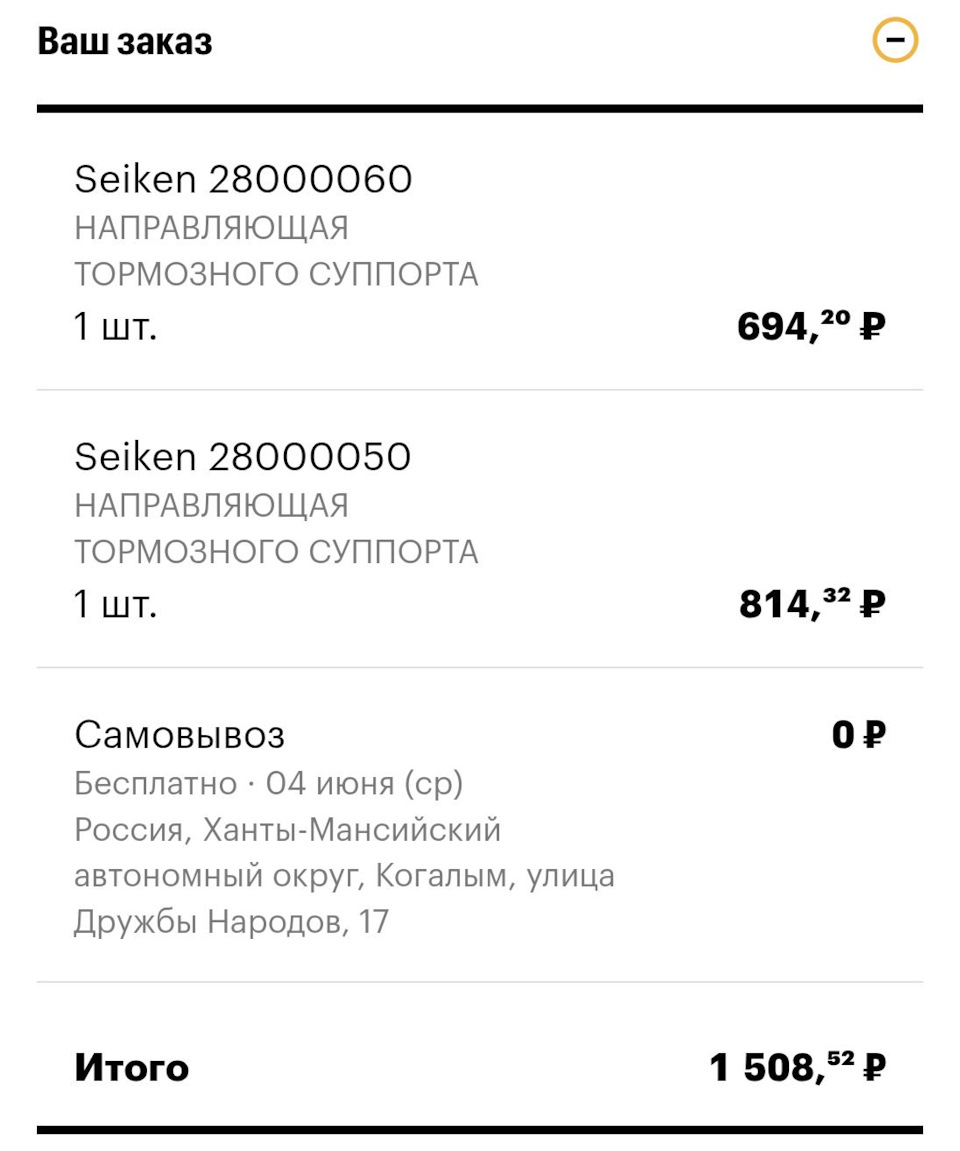Click the description under Seiken 28000060
Viewport: 960px width, 1151px height.
(276, 251)
